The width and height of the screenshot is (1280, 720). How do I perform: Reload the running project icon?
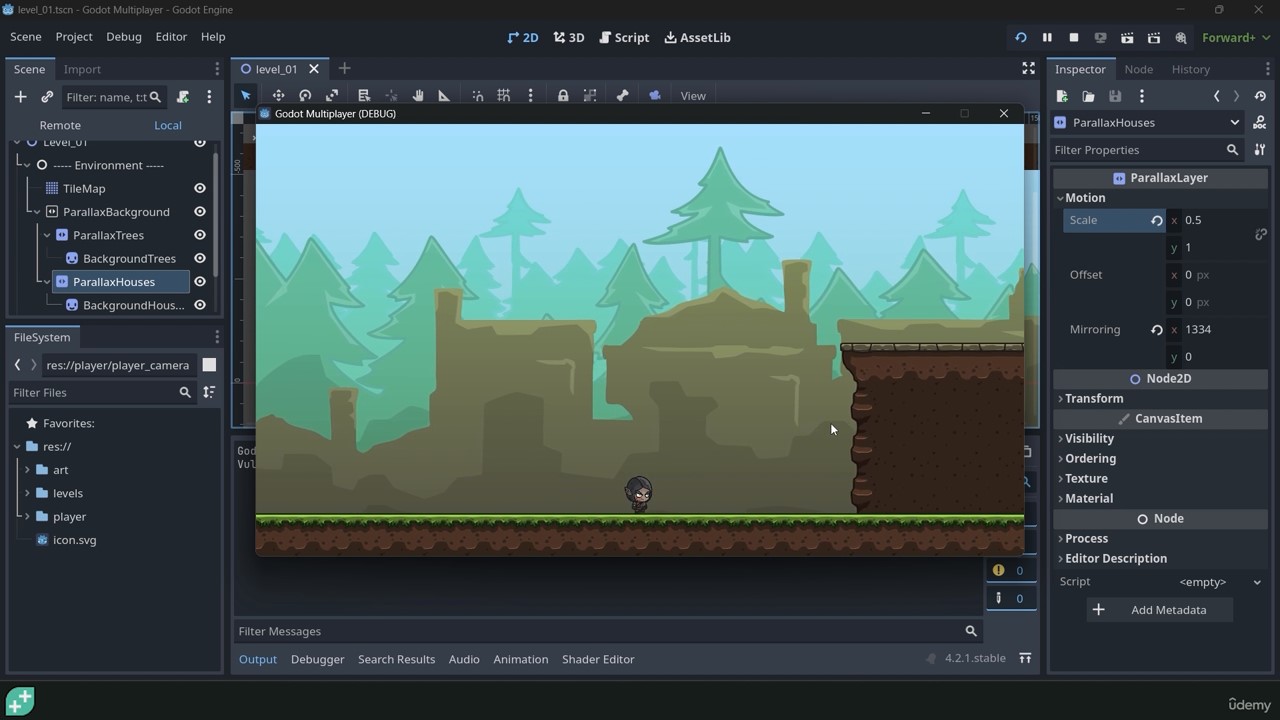[x=1020, y=38]
